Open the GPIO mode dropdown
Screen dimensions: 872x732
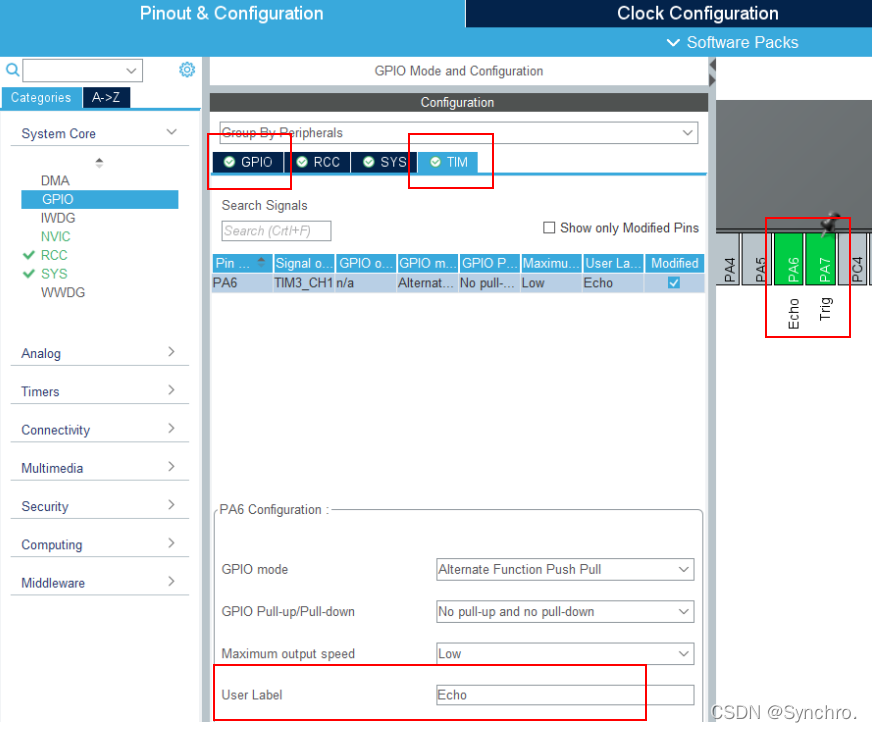(683, 570)
